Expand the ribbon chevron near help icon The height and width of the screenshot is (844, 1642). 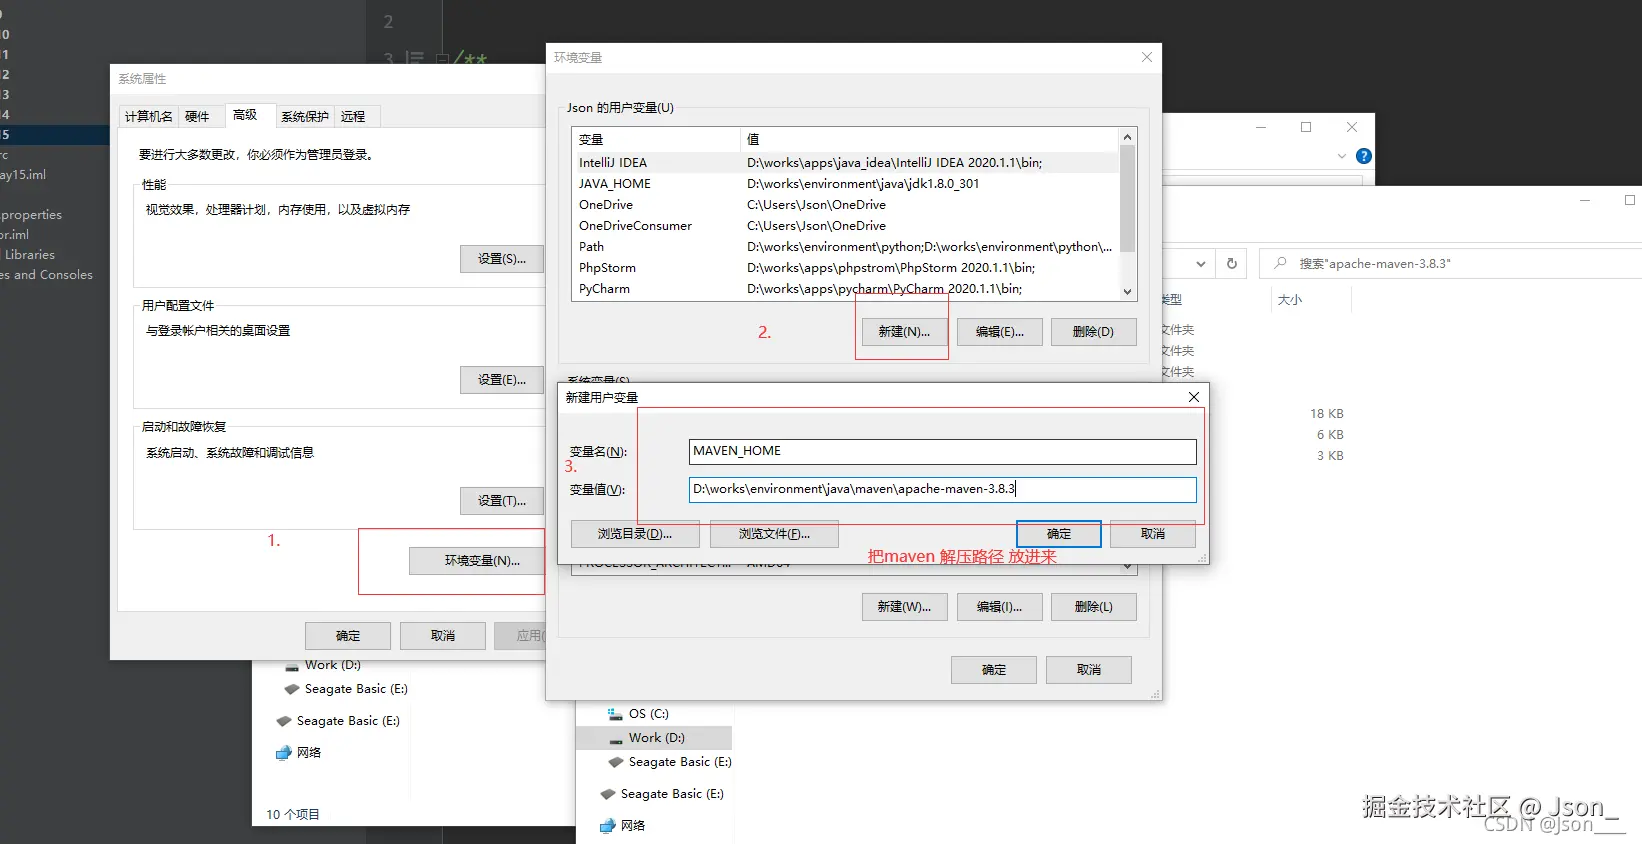[1341, 156]
